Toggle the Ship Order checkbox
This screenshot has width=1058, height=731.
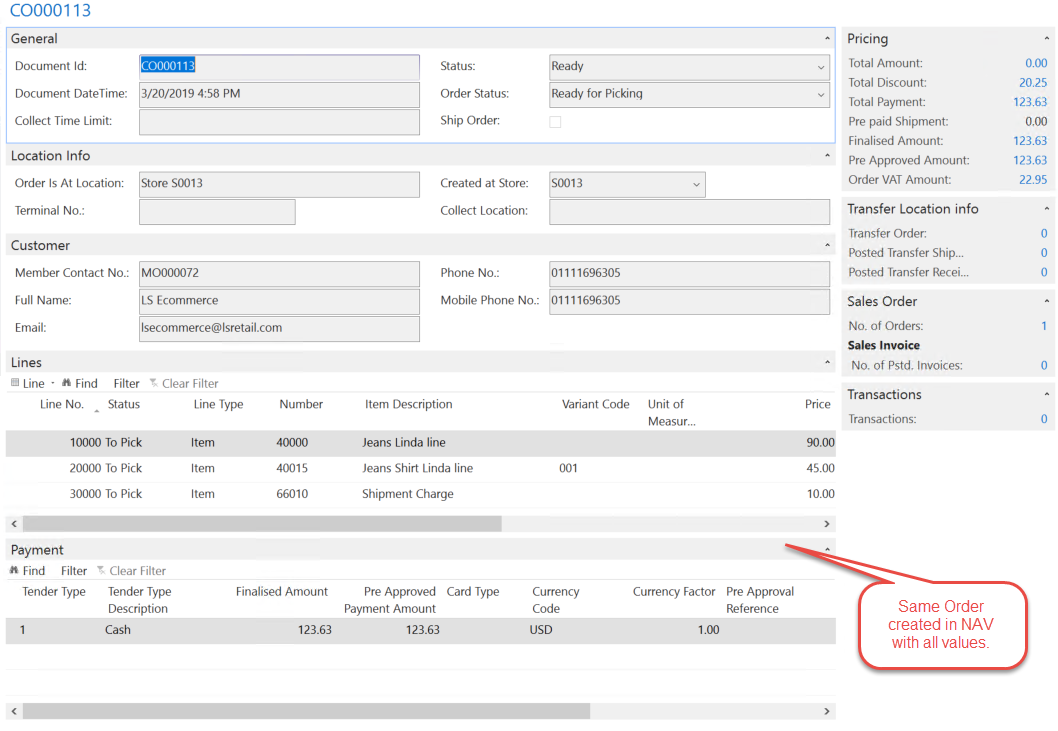click(x=555, y=122)
